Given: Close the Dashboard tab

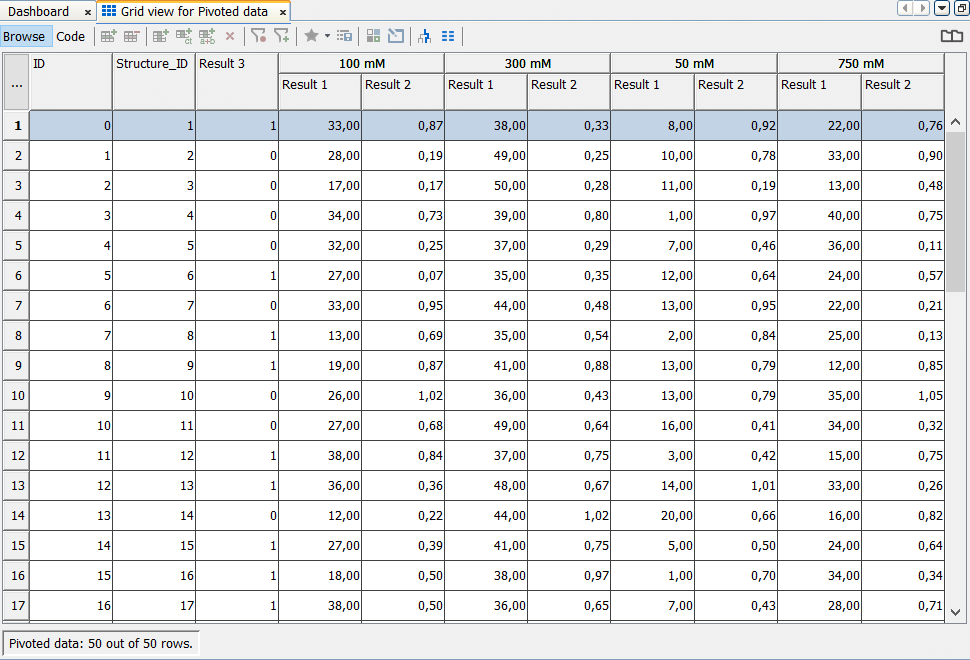Looking at the screenshot, I should (88, 13).
